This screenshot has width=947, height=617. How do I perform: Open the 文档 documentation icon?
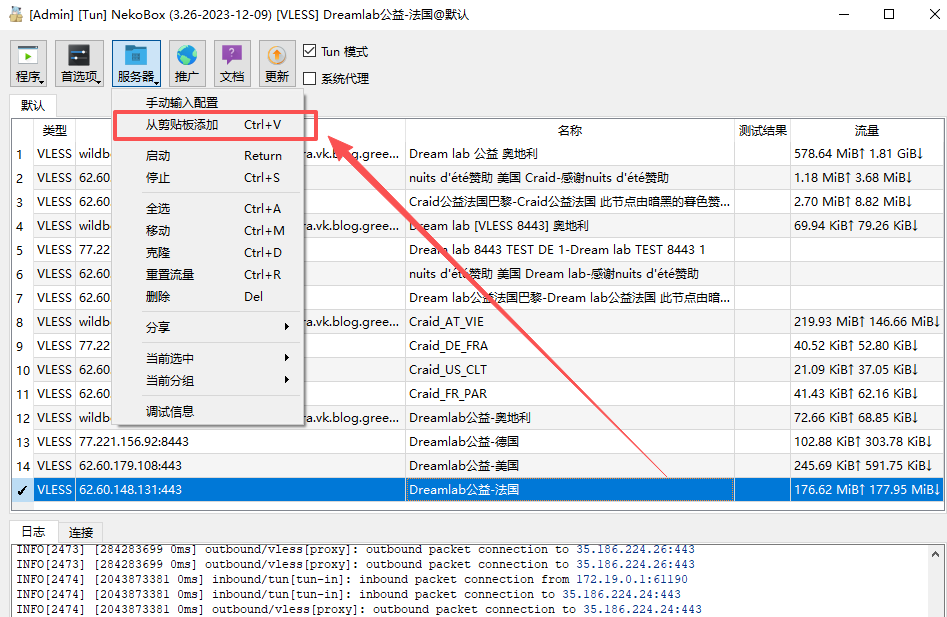click(232, 62)
